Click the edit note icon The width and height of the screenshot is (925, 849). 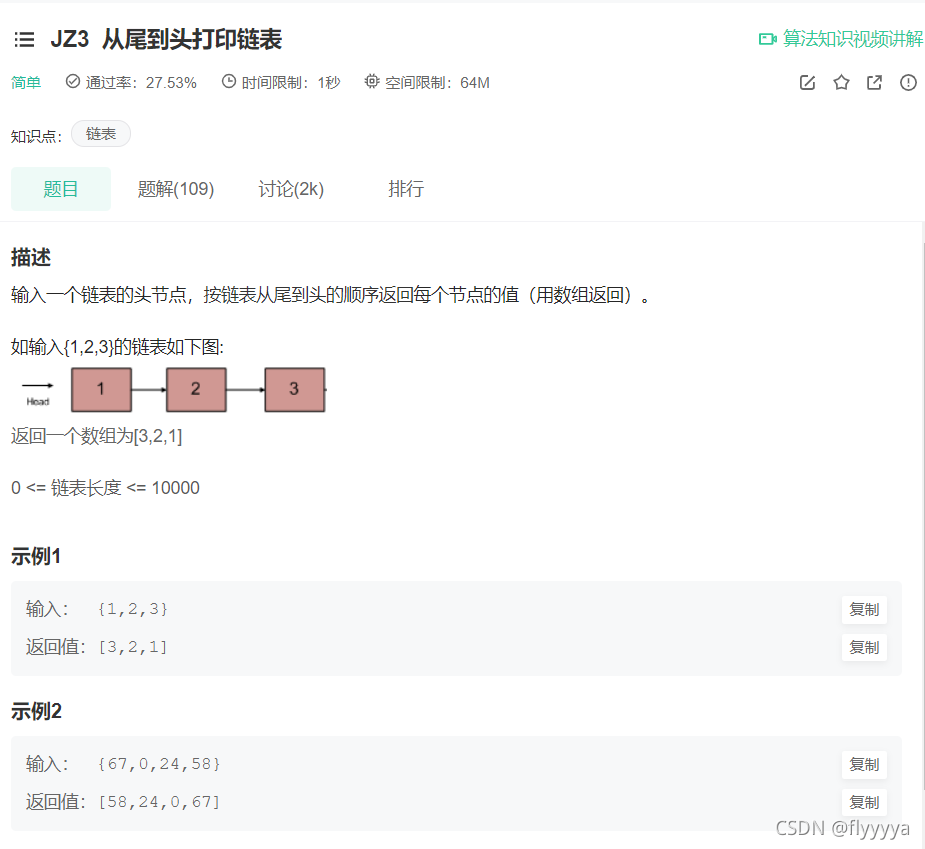(x=808, y=83)
